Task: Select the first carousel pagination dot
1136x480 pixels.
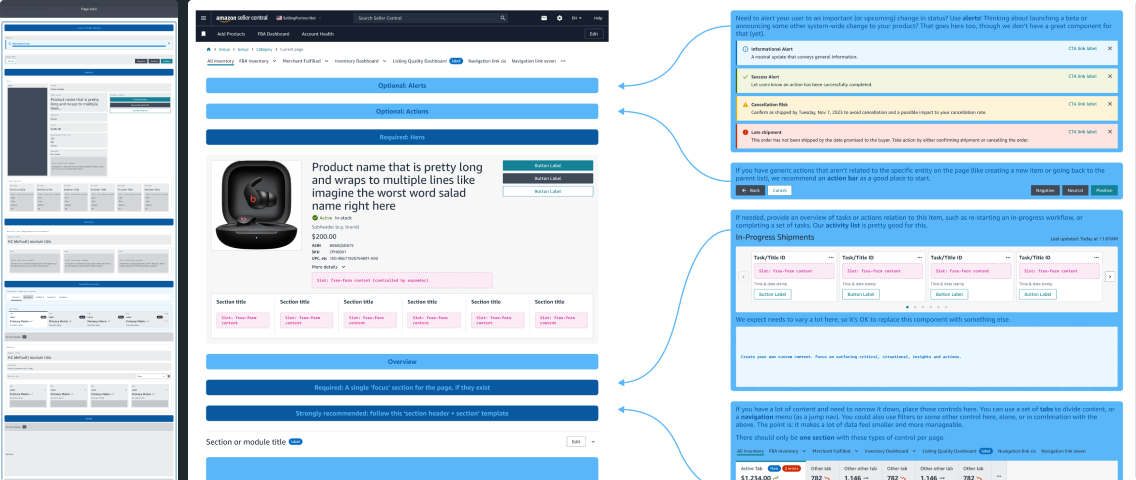Action: click(906, 306)
